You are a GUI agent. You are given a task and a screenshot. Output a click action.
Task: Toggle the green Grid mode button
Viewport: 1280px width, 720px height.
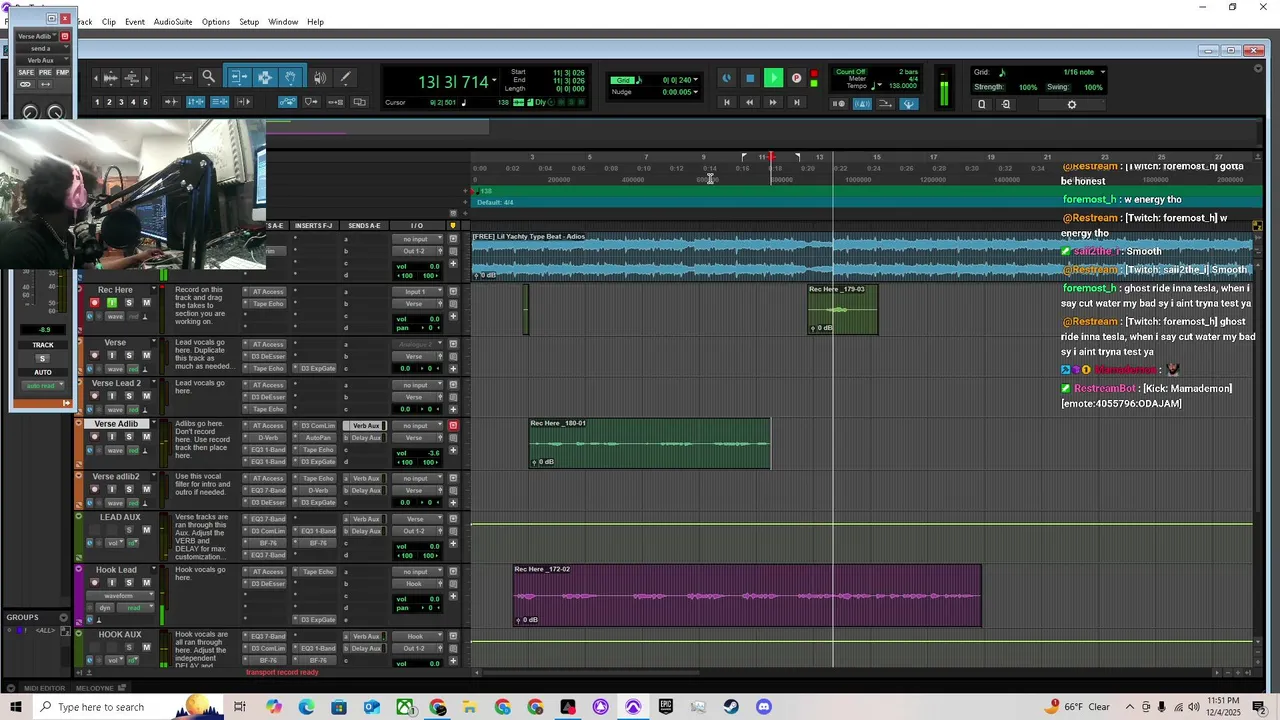(x=624, y=80)
